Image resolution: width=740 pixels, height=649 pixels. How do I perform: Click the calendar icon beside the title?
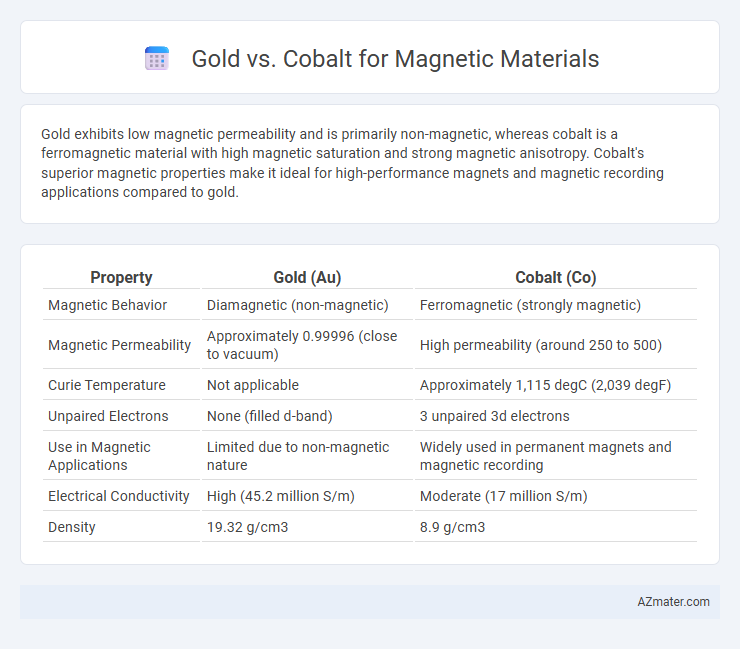pos(157,59)
